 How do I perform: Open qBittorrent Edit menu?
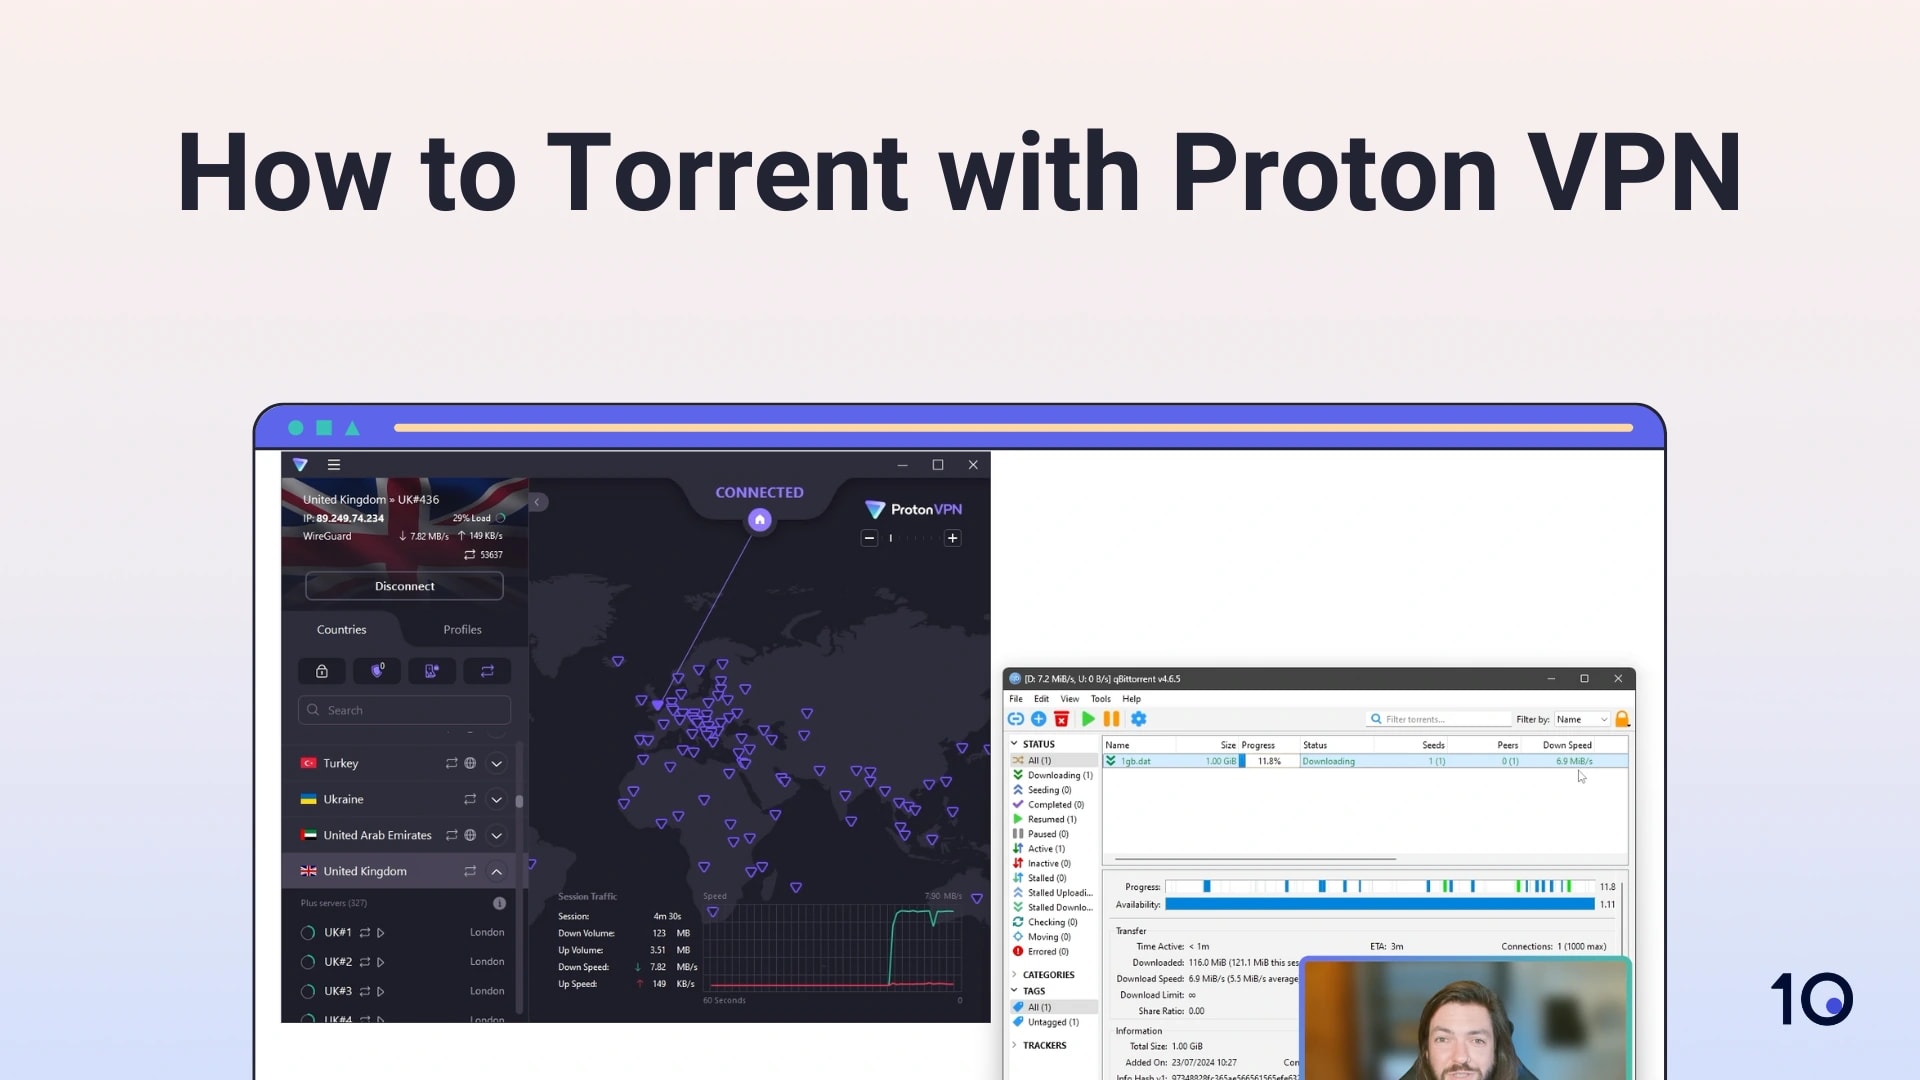click(x=1041, y=699)
